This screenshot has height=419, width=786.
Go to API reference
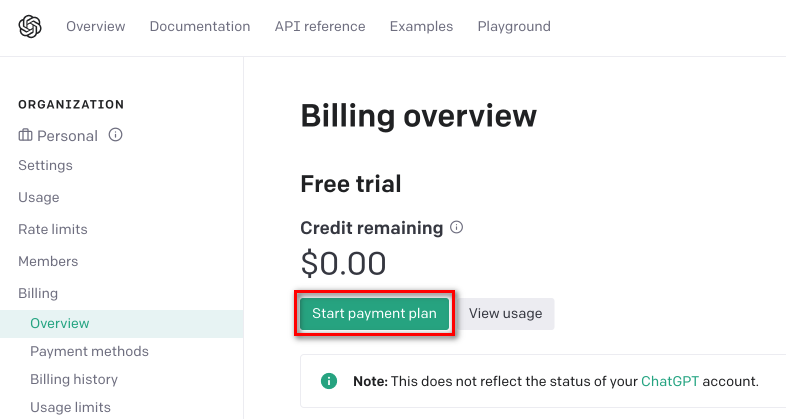pos(320,26)
